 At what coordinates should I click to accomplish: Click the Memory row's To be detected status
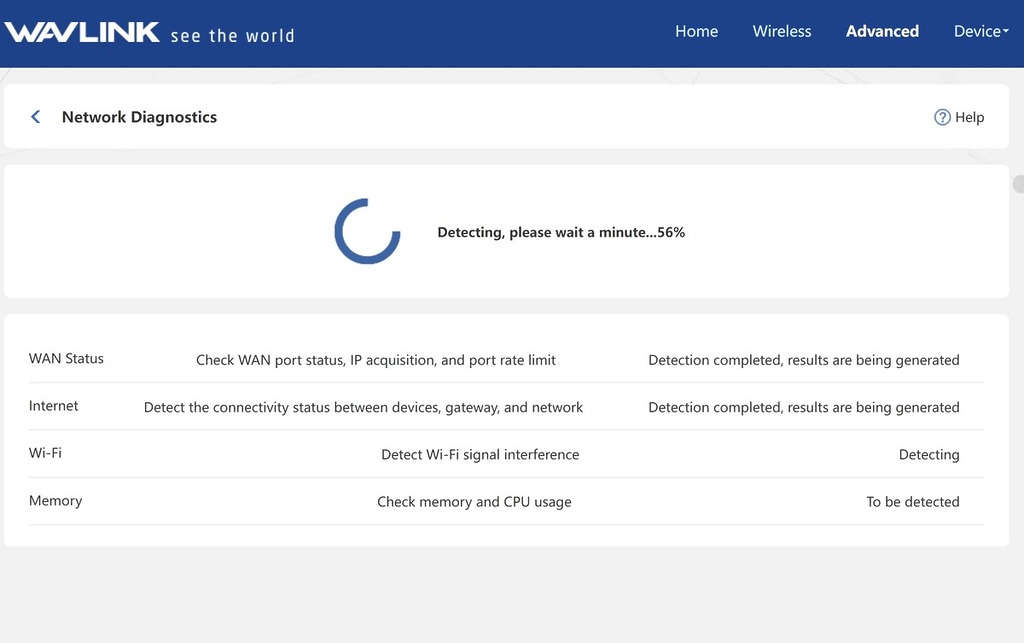point(912,502)
